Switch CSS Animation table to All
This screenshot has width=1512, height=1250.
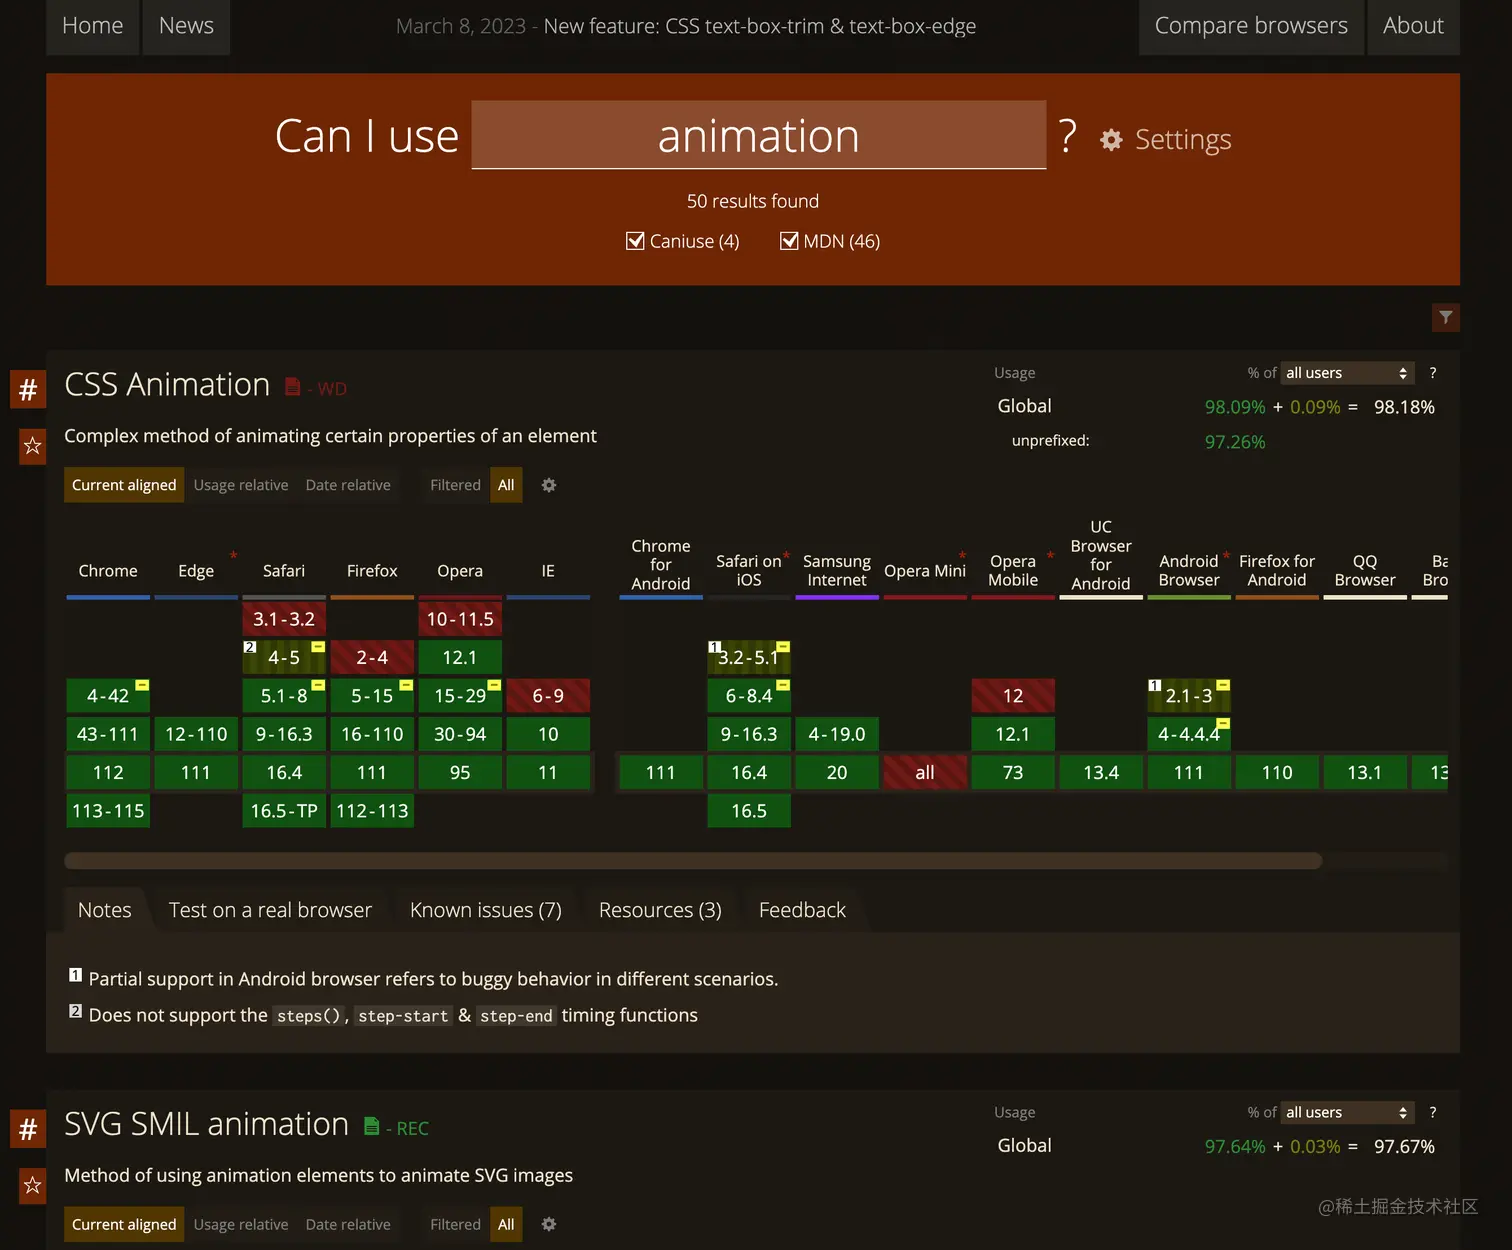click(x=506, y=485)
